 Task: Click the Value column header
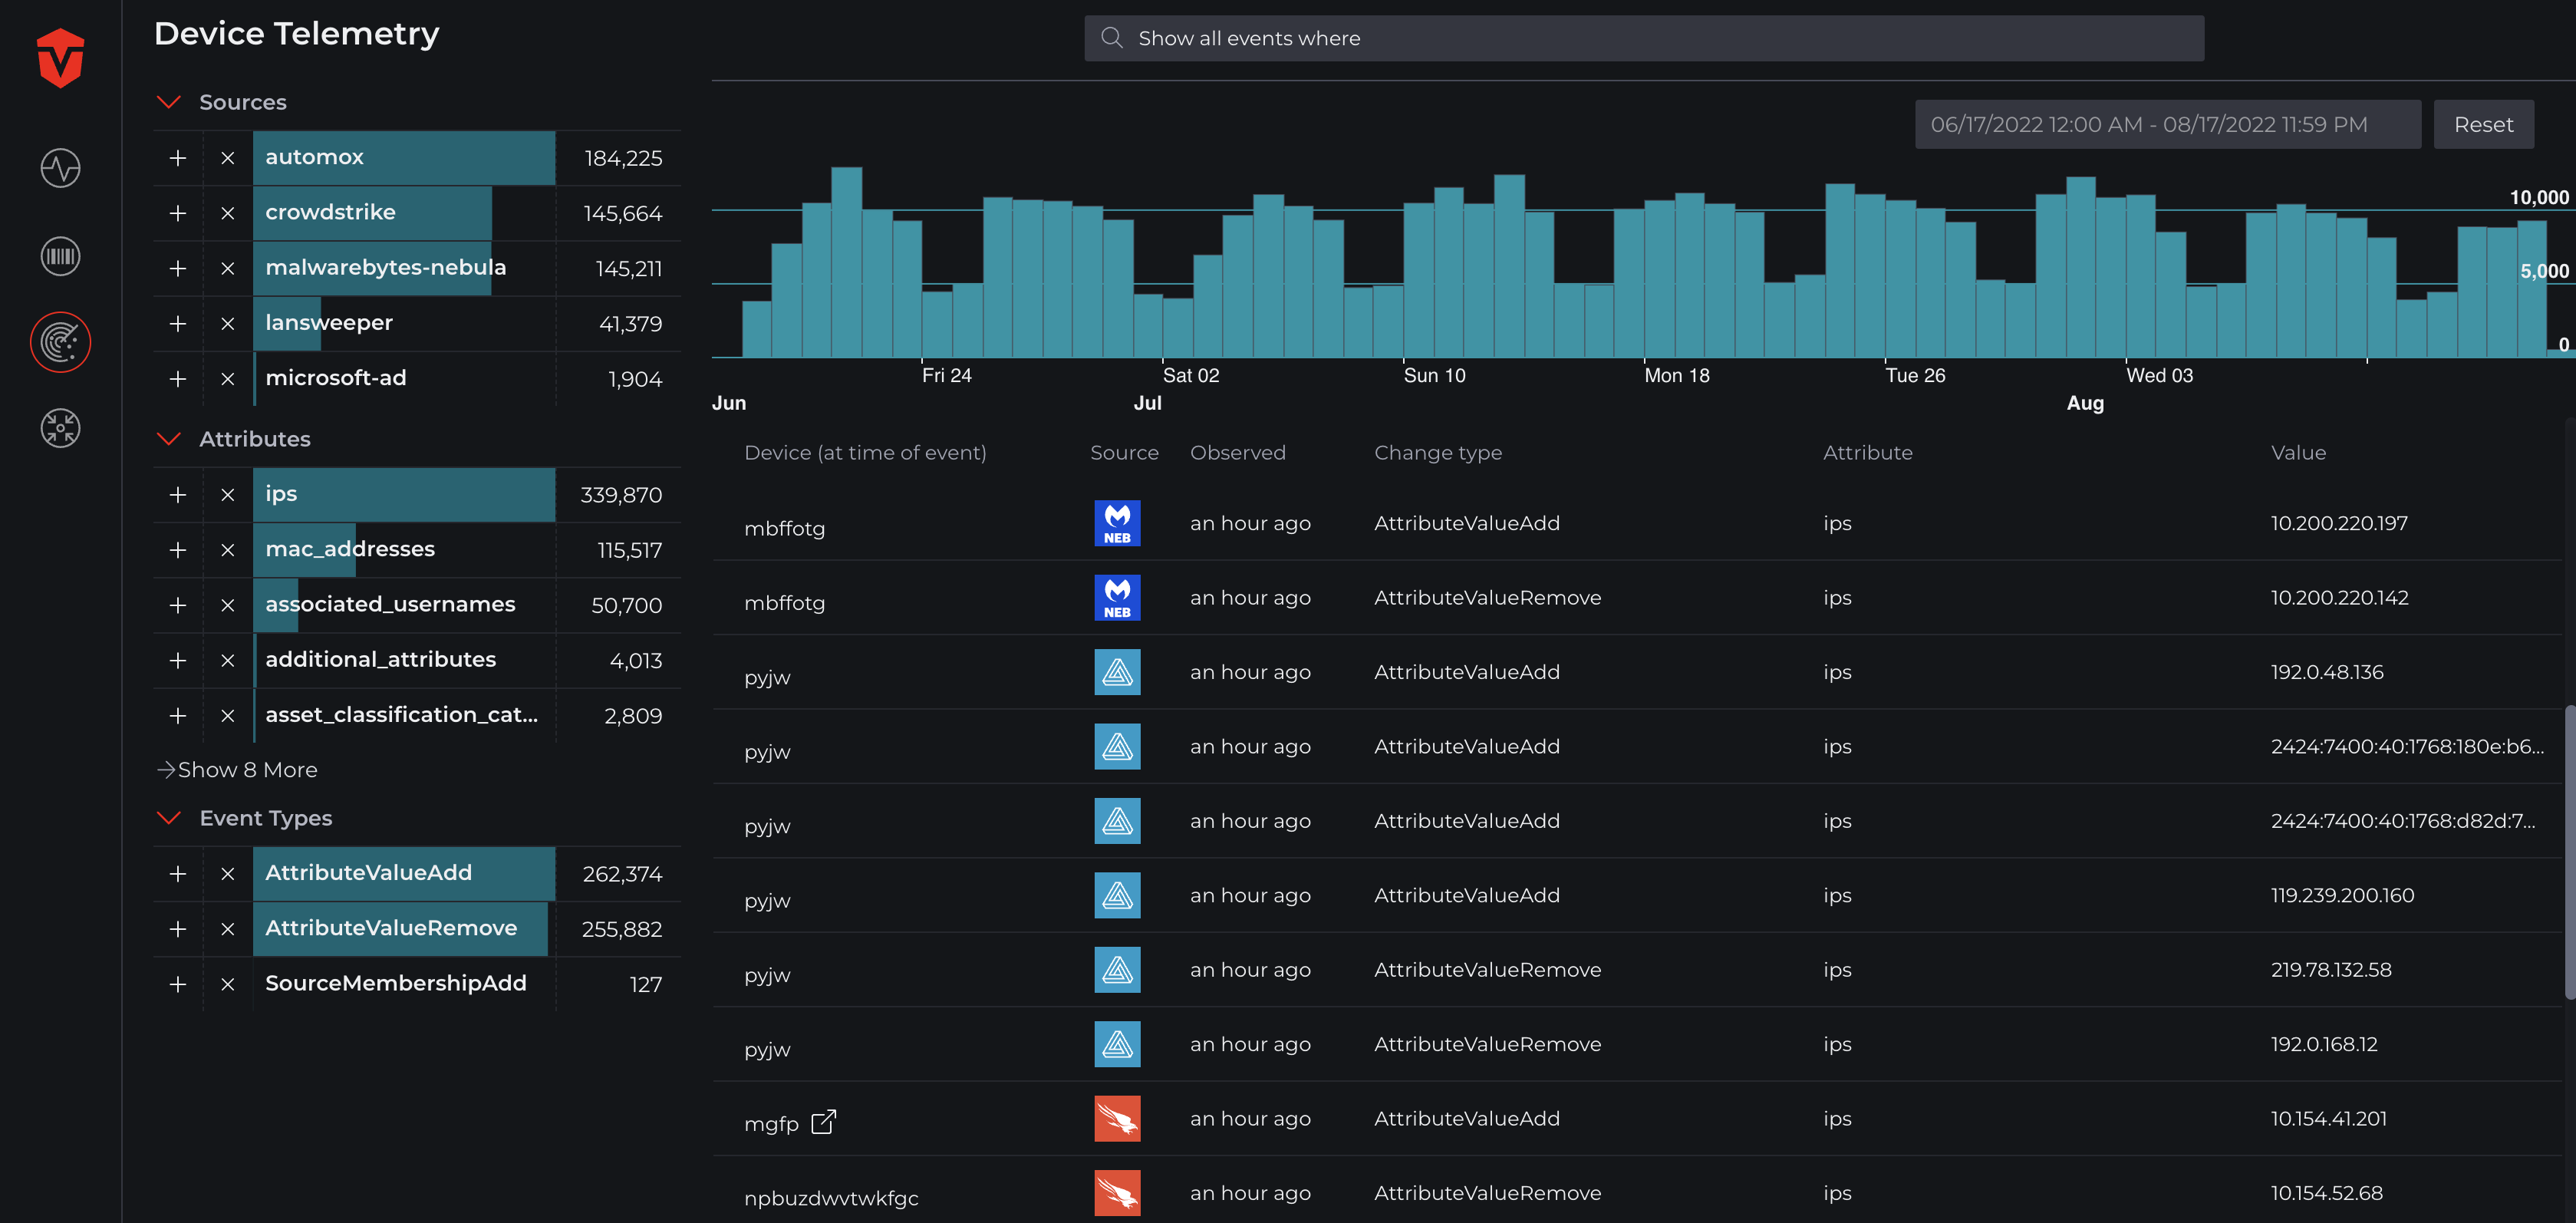click(x=2298, y=453)
